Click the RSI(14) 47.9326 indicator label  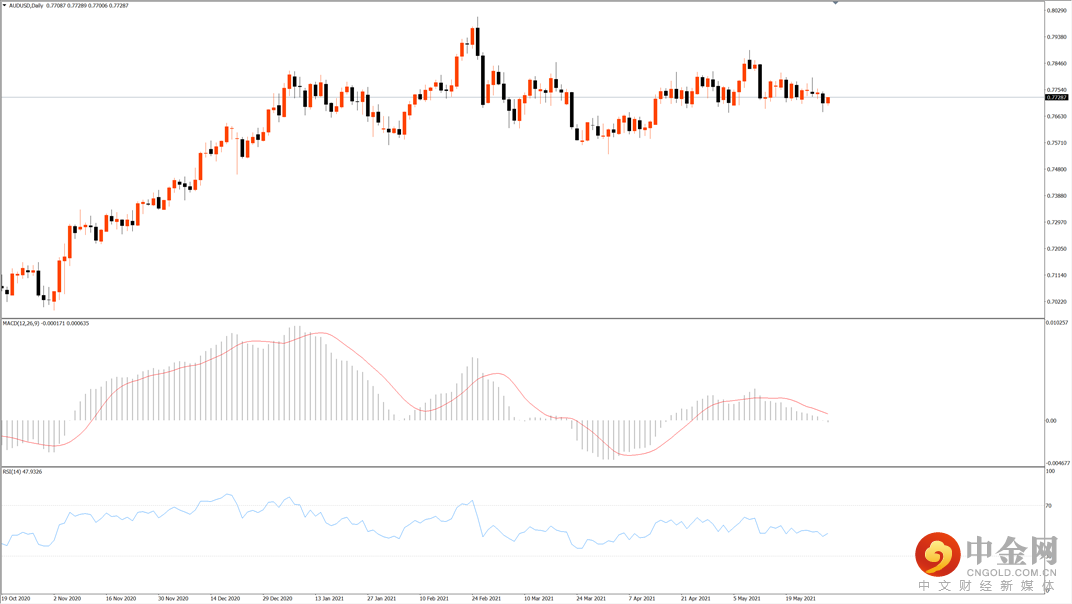pos(22,472)
